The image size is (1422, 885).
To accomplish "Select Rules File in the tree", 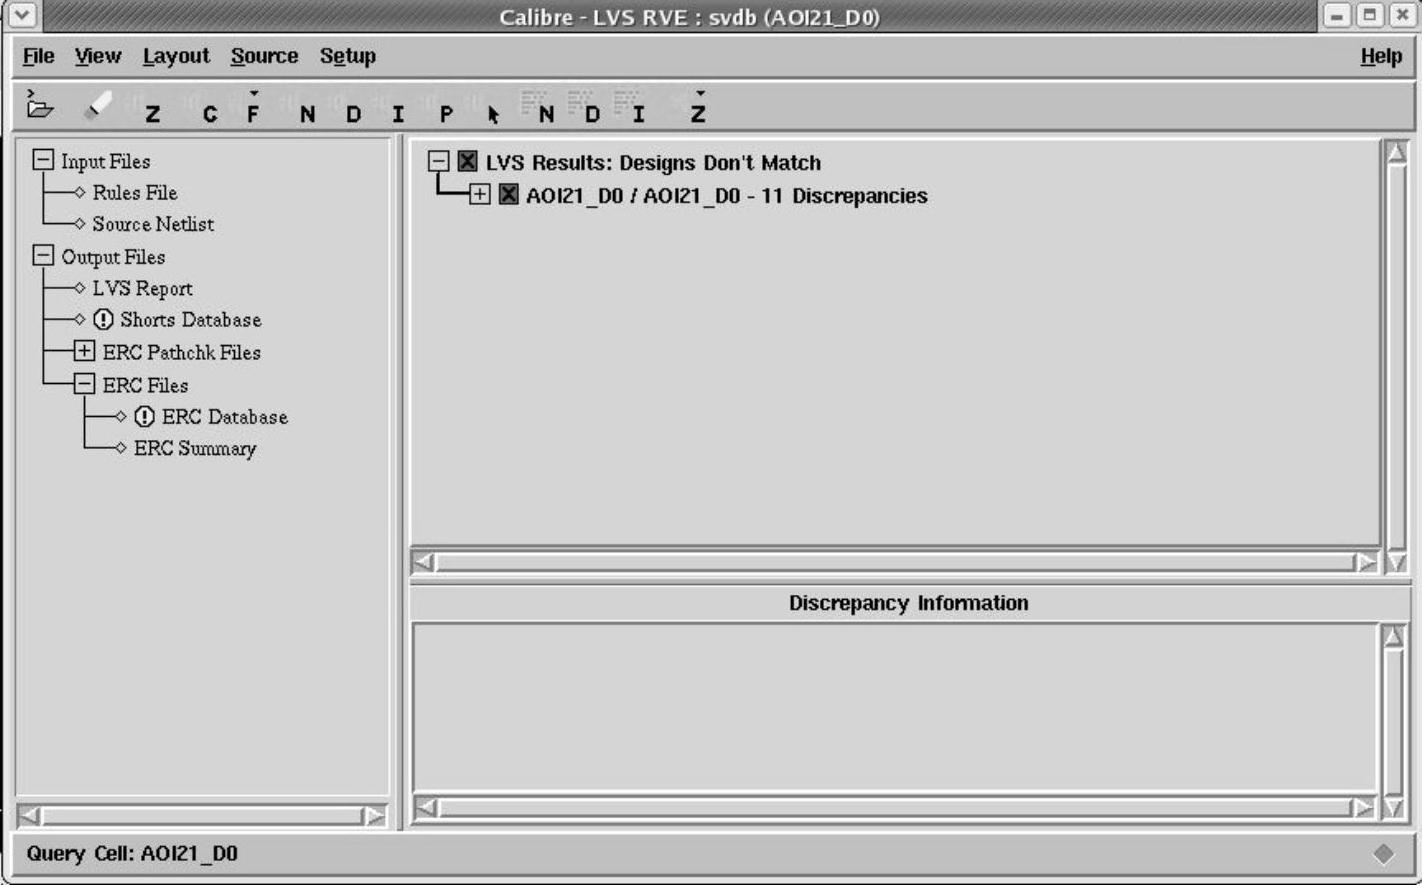I will click(x=135, y=192).
